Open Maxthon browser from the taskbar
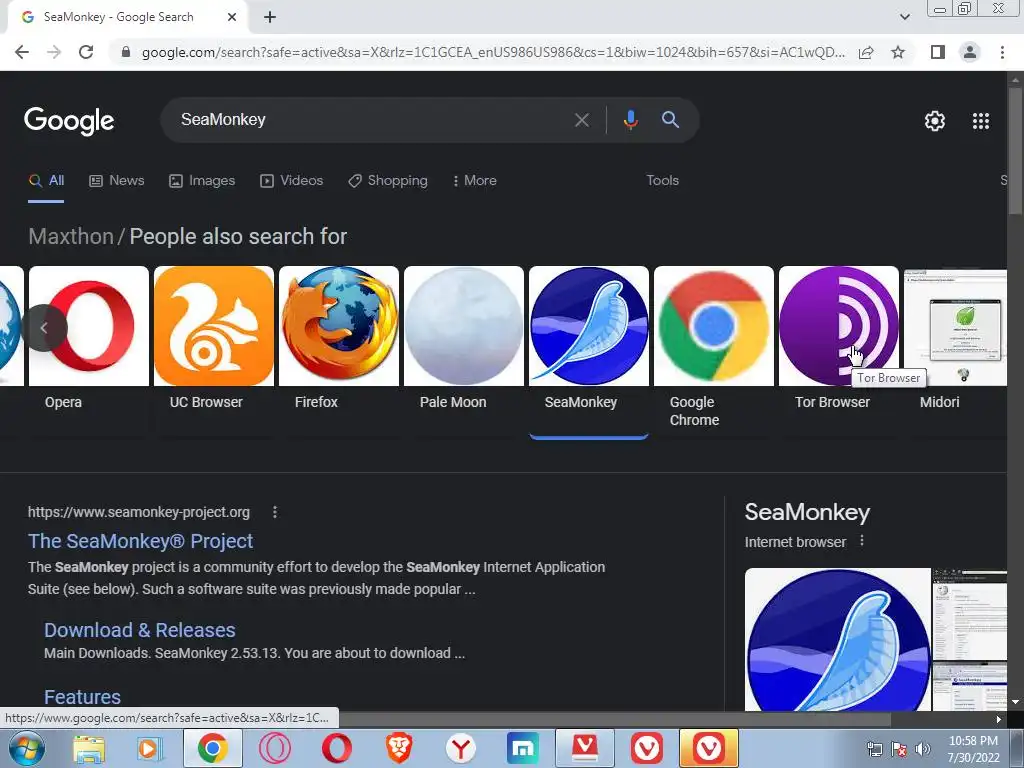 coord(522,748)
